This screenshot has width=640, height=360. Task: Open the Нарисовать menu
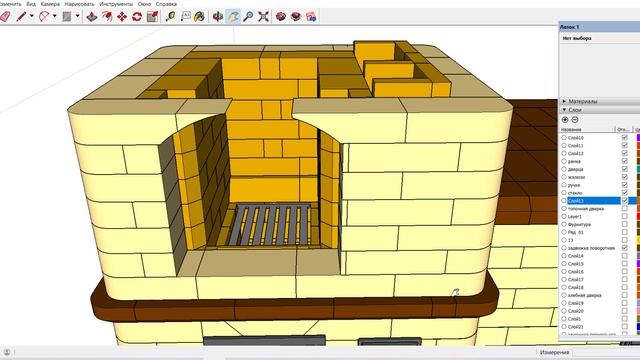click(x=80, y=4)
